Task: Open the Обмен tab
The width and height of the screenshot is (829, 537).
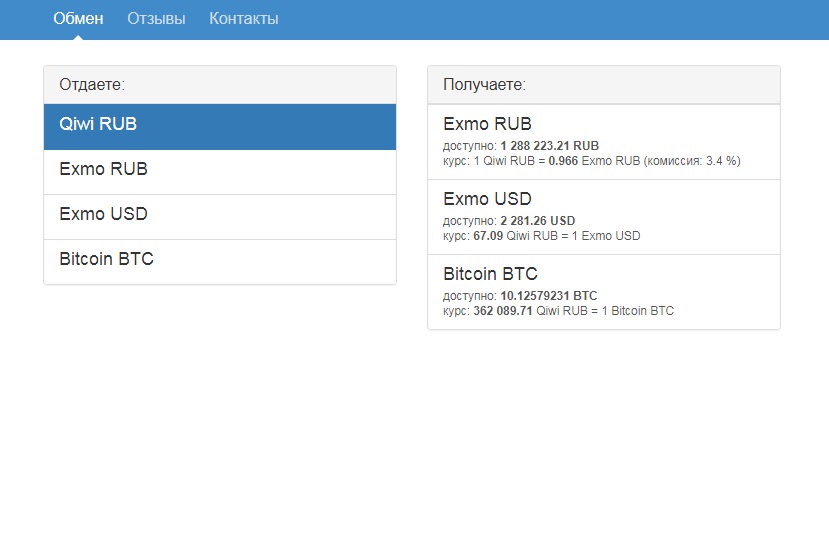Action: (78, 18)
